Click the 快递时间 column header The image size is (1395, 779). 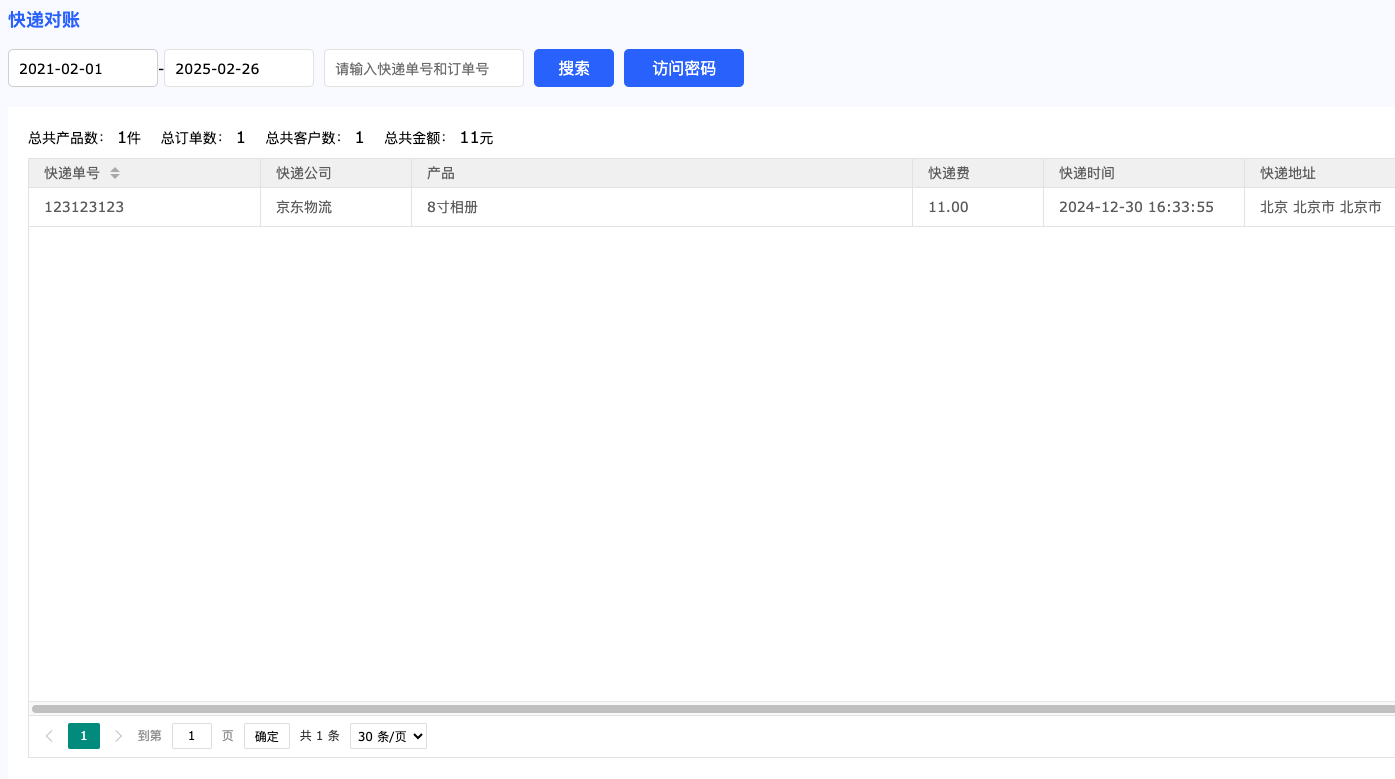pyautogui.click(x=1086, y=173)
